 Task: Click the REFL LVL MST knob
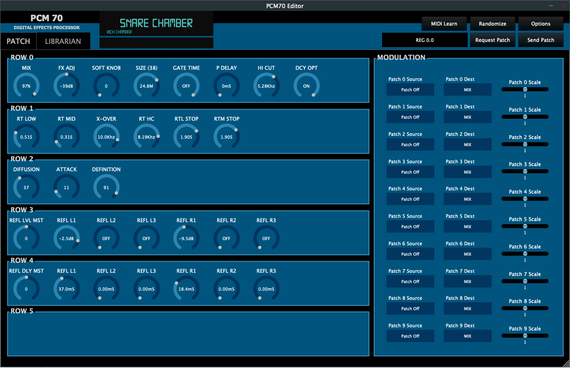click(26, 238)
